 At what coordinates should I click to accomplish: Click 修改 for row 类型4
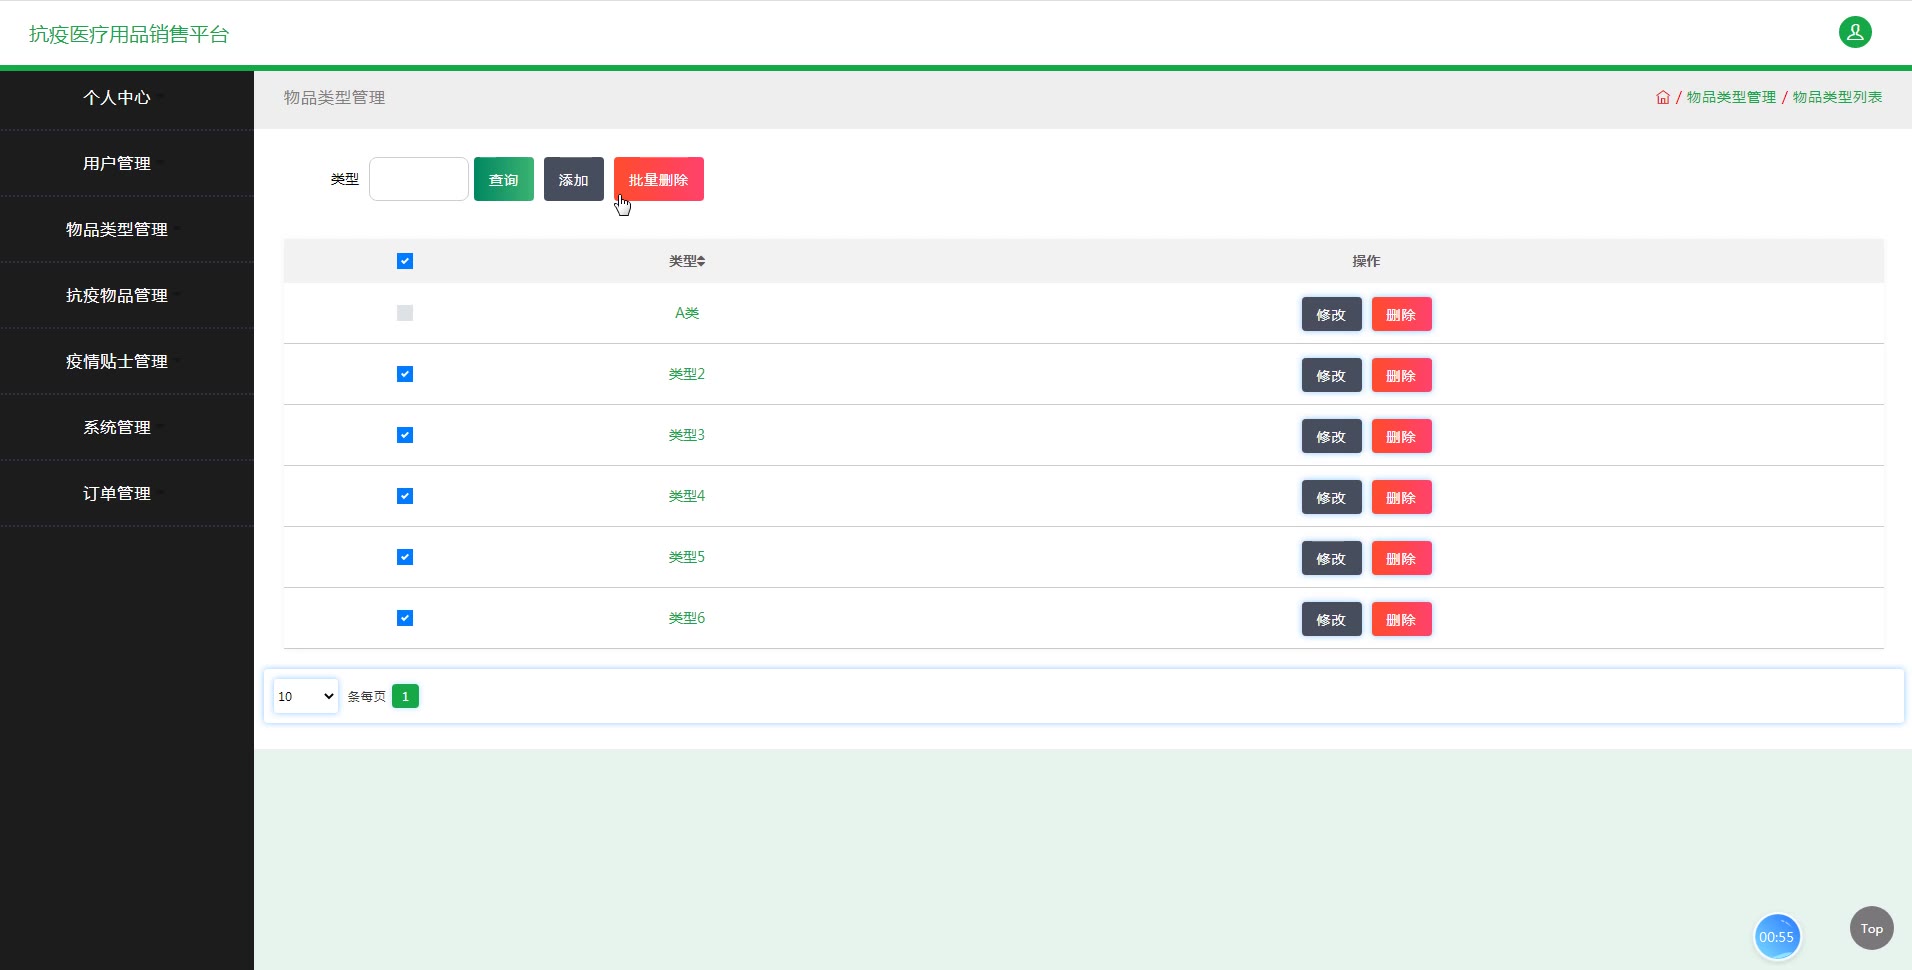pos(1332,497)
